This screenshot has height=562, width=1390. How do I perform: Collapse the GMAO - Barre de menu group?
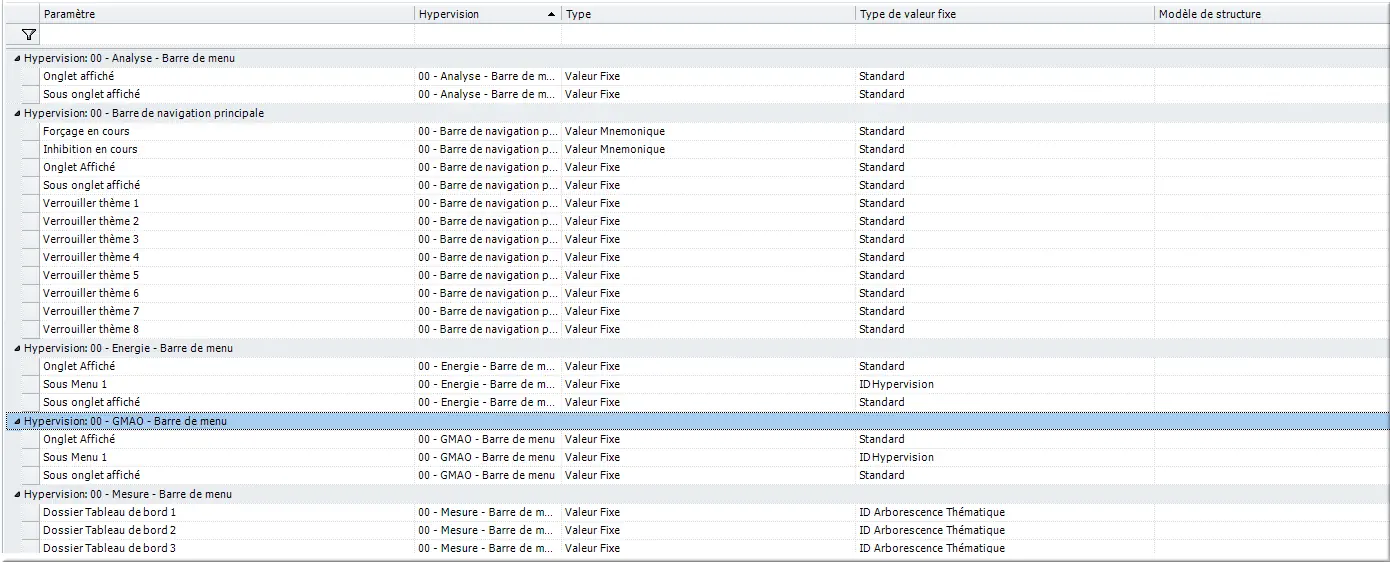16,422
